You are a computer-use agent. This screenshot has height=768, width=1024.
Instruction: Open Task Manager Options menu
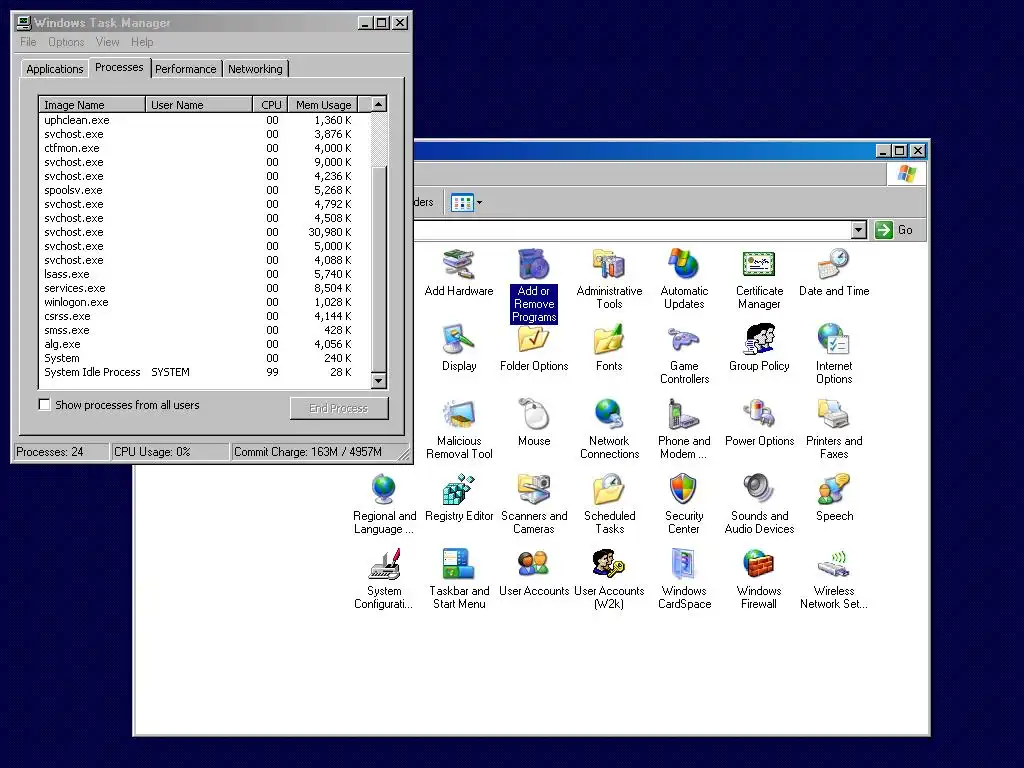point(66,42)
